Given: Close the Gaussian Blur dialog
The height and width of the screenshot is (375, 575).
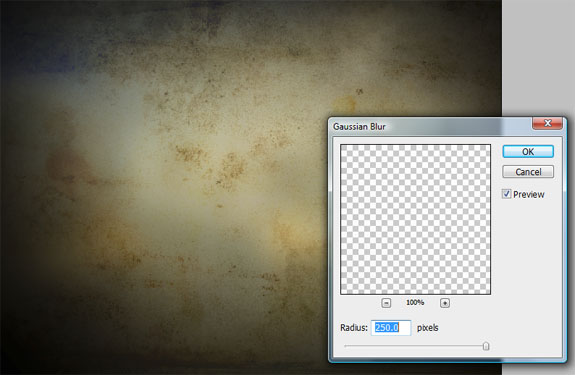Looking at the screenshot, I should (547, 123).
